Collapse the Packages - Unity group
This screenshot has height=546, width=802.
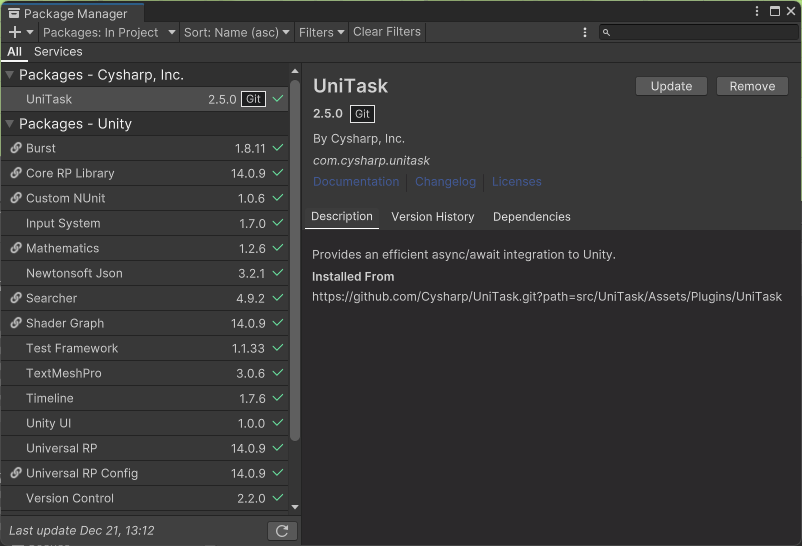pos(9,124)
